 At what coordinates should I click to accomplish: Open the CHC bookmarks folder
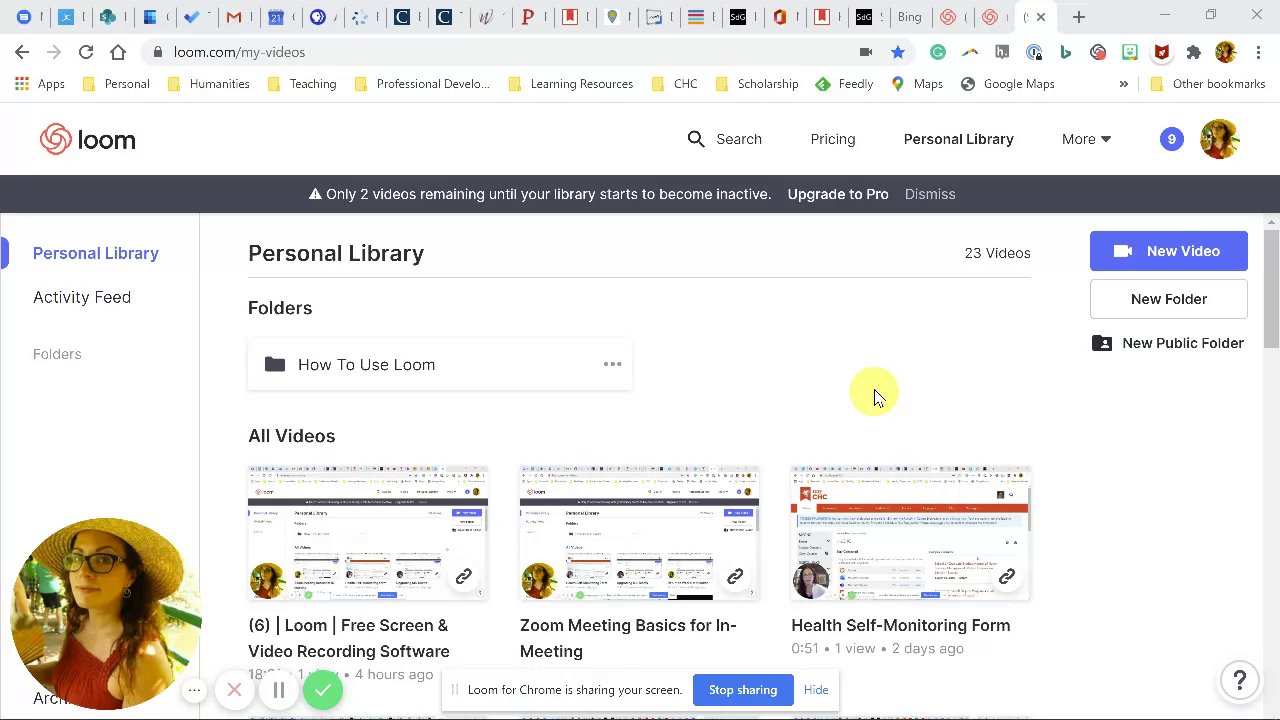tap(675, 84)
